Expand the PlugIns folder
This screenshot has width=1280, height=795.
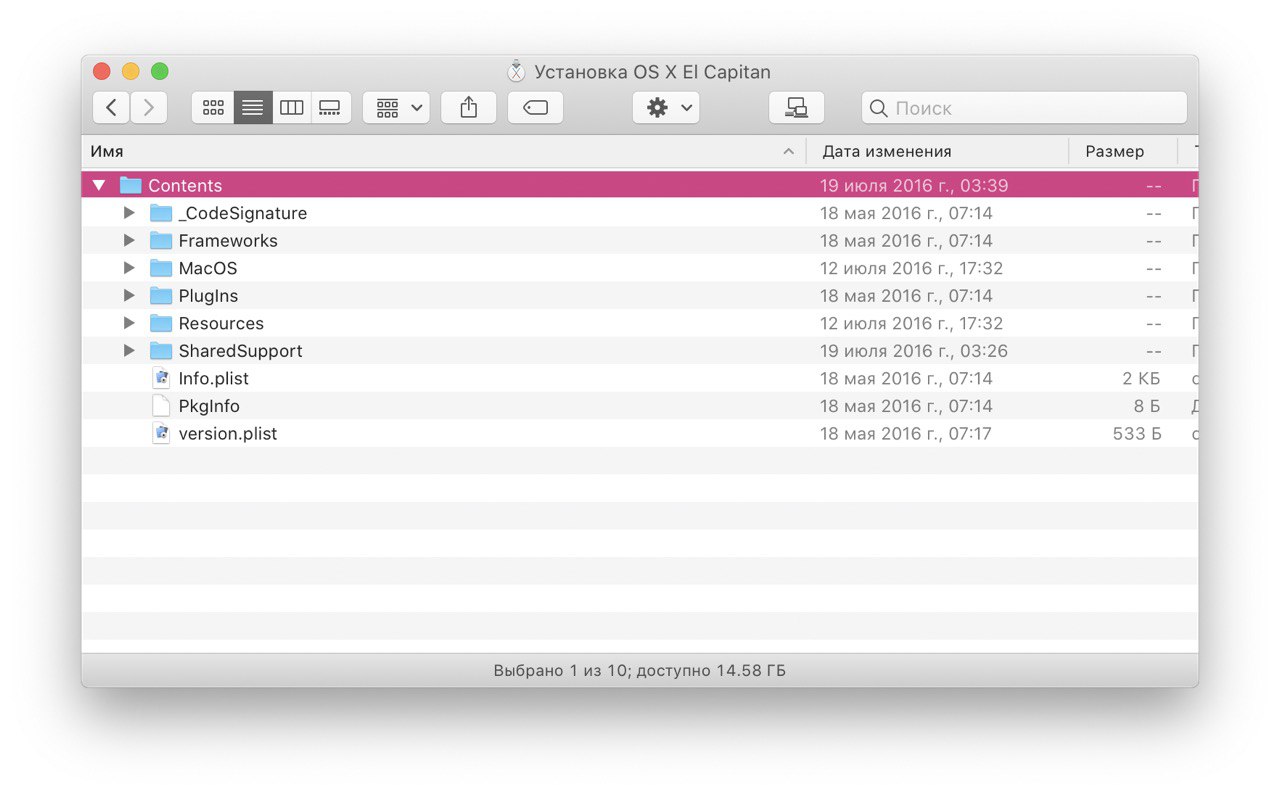129,296
